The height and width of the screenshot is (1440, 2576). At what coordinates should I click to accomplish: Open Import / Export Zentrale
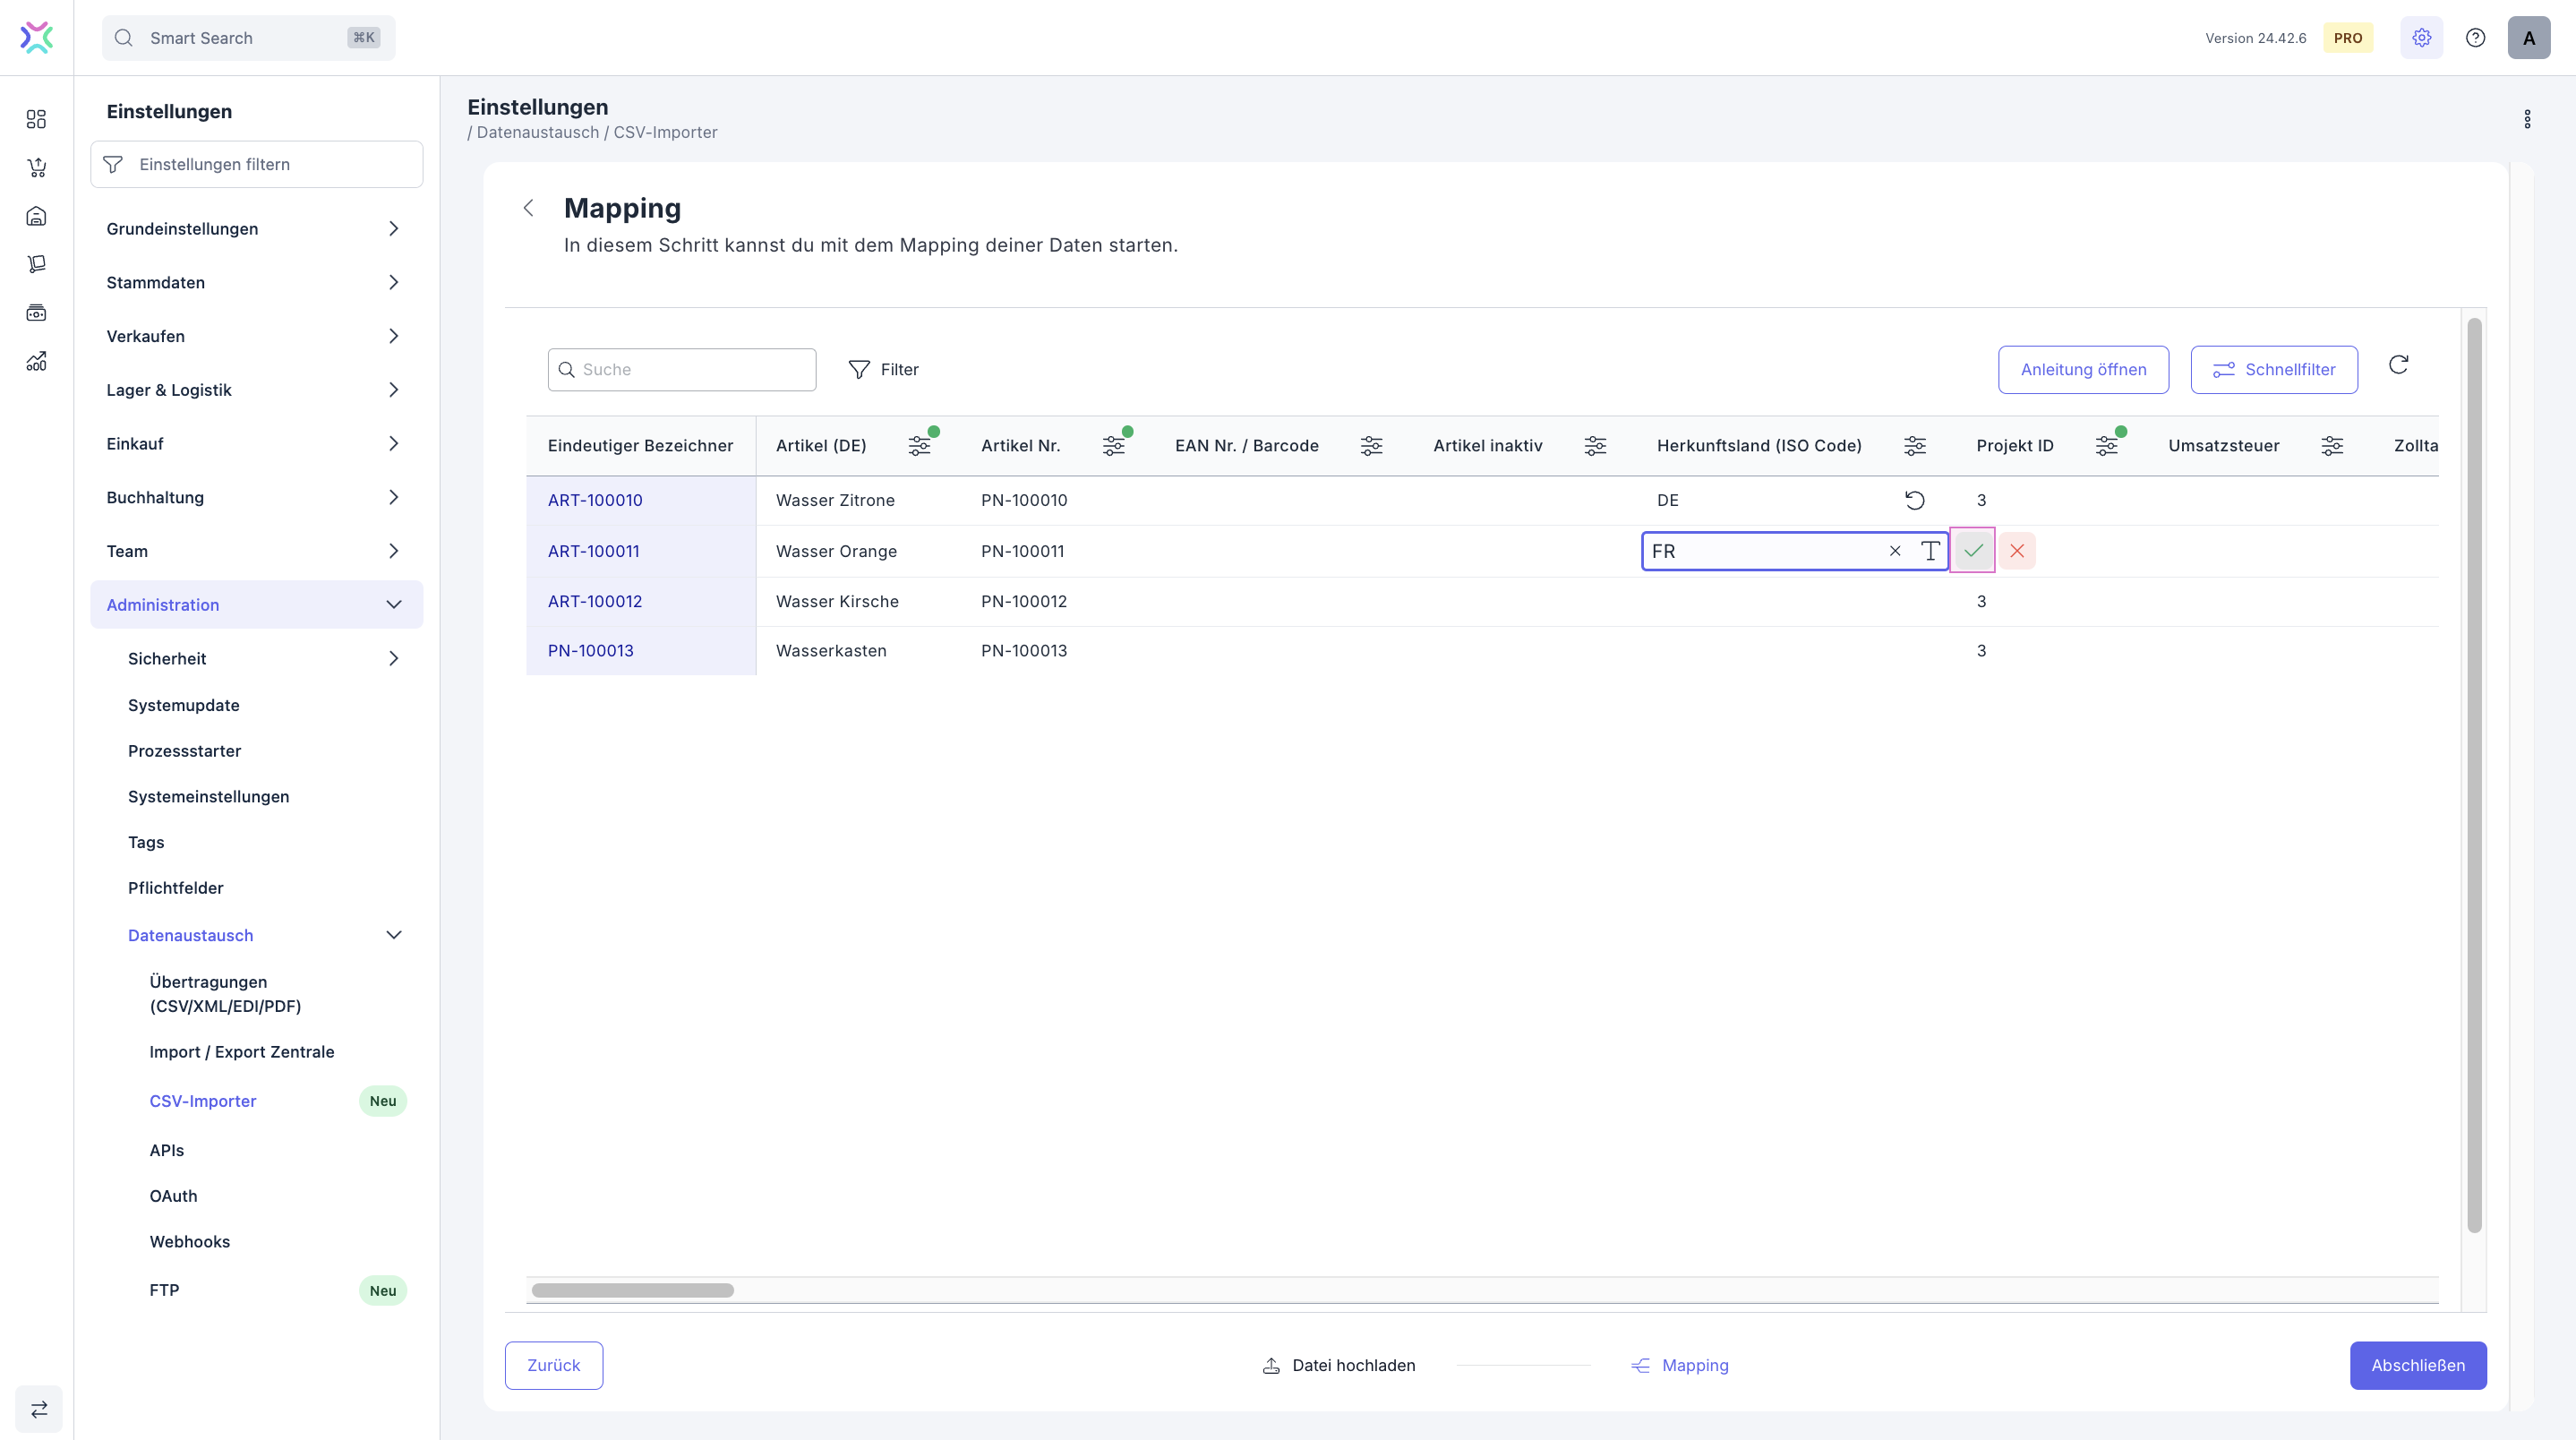pos(242,1052)
